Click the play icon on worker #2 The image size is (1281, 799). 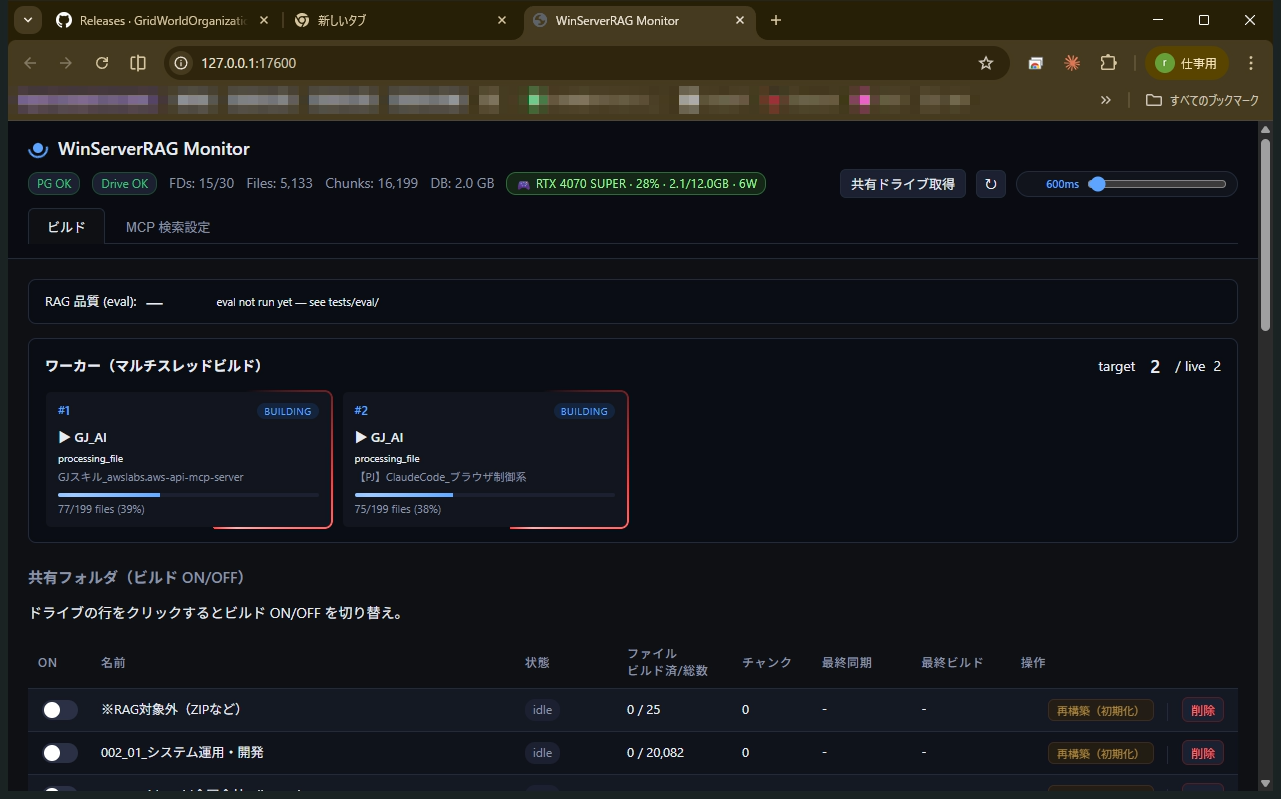point(362,437)
